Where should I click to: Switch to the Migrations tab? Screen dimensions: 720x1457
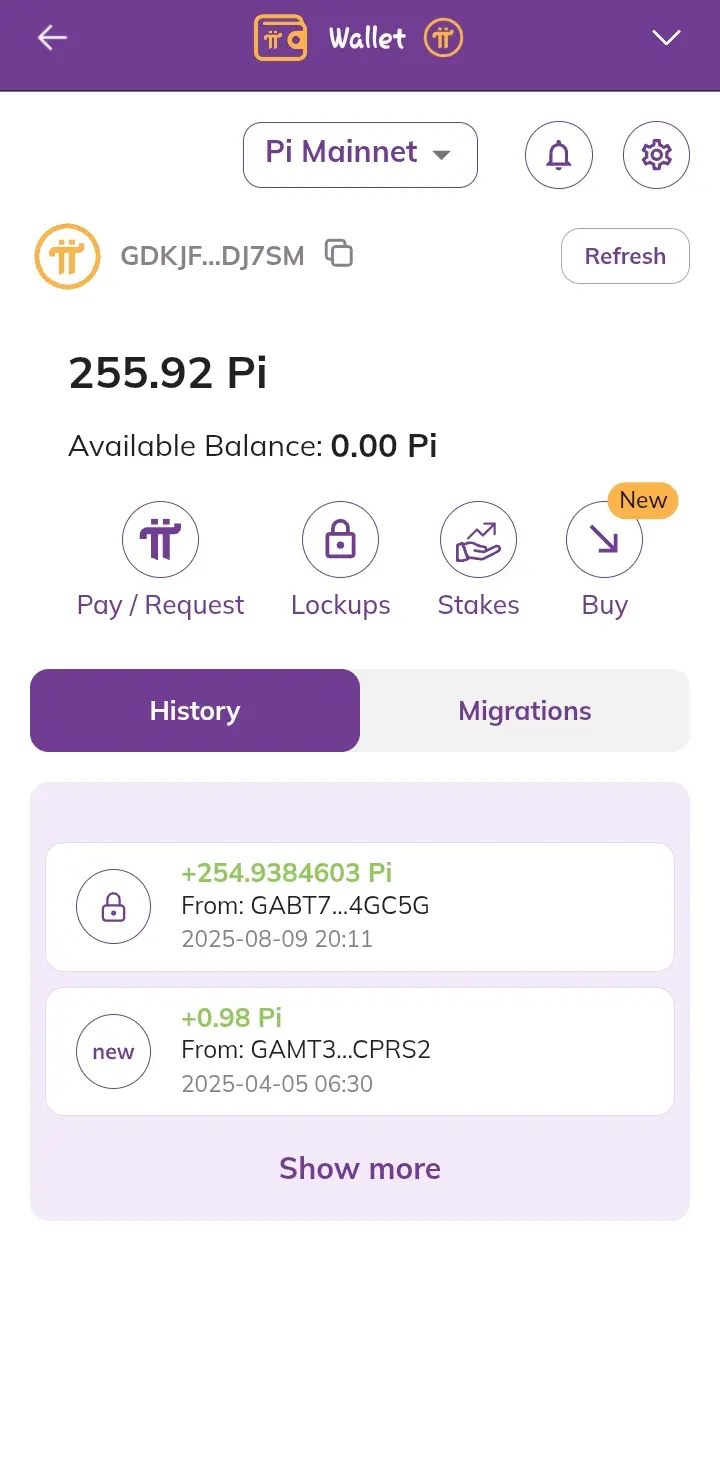[525, 711]
